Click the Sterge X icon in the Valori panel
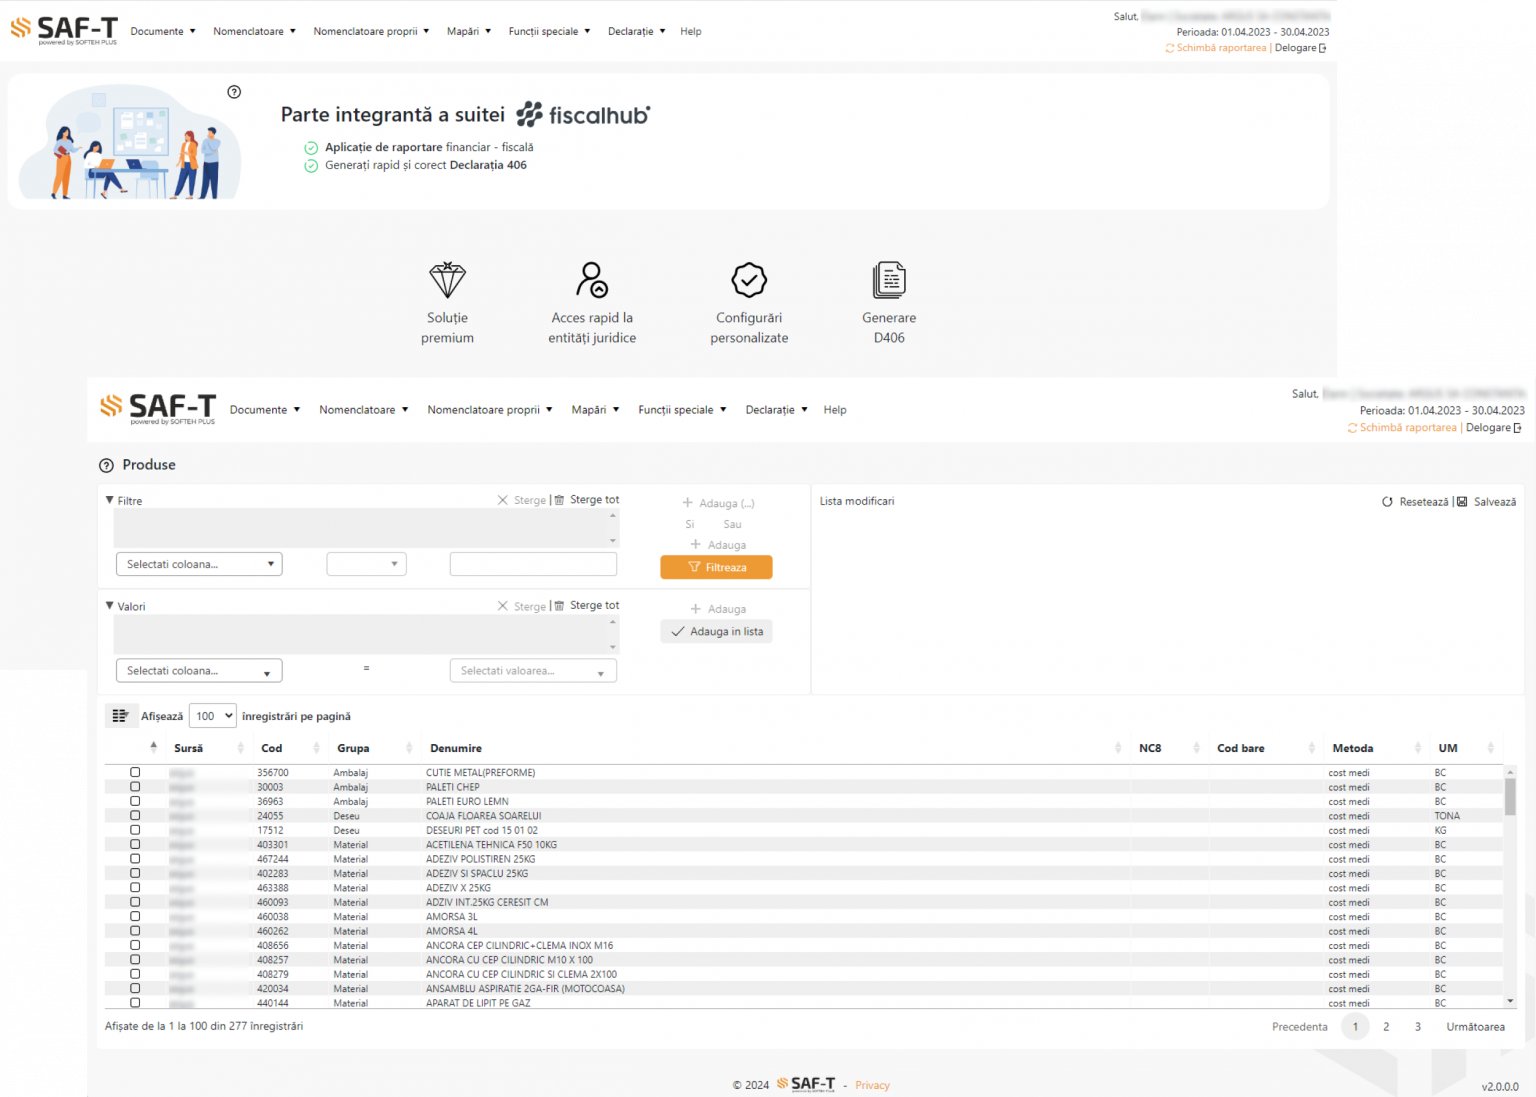Image resolution: width=1536 pixels, height=1097 pixels. pyautogui.click(x=503, y=606)
